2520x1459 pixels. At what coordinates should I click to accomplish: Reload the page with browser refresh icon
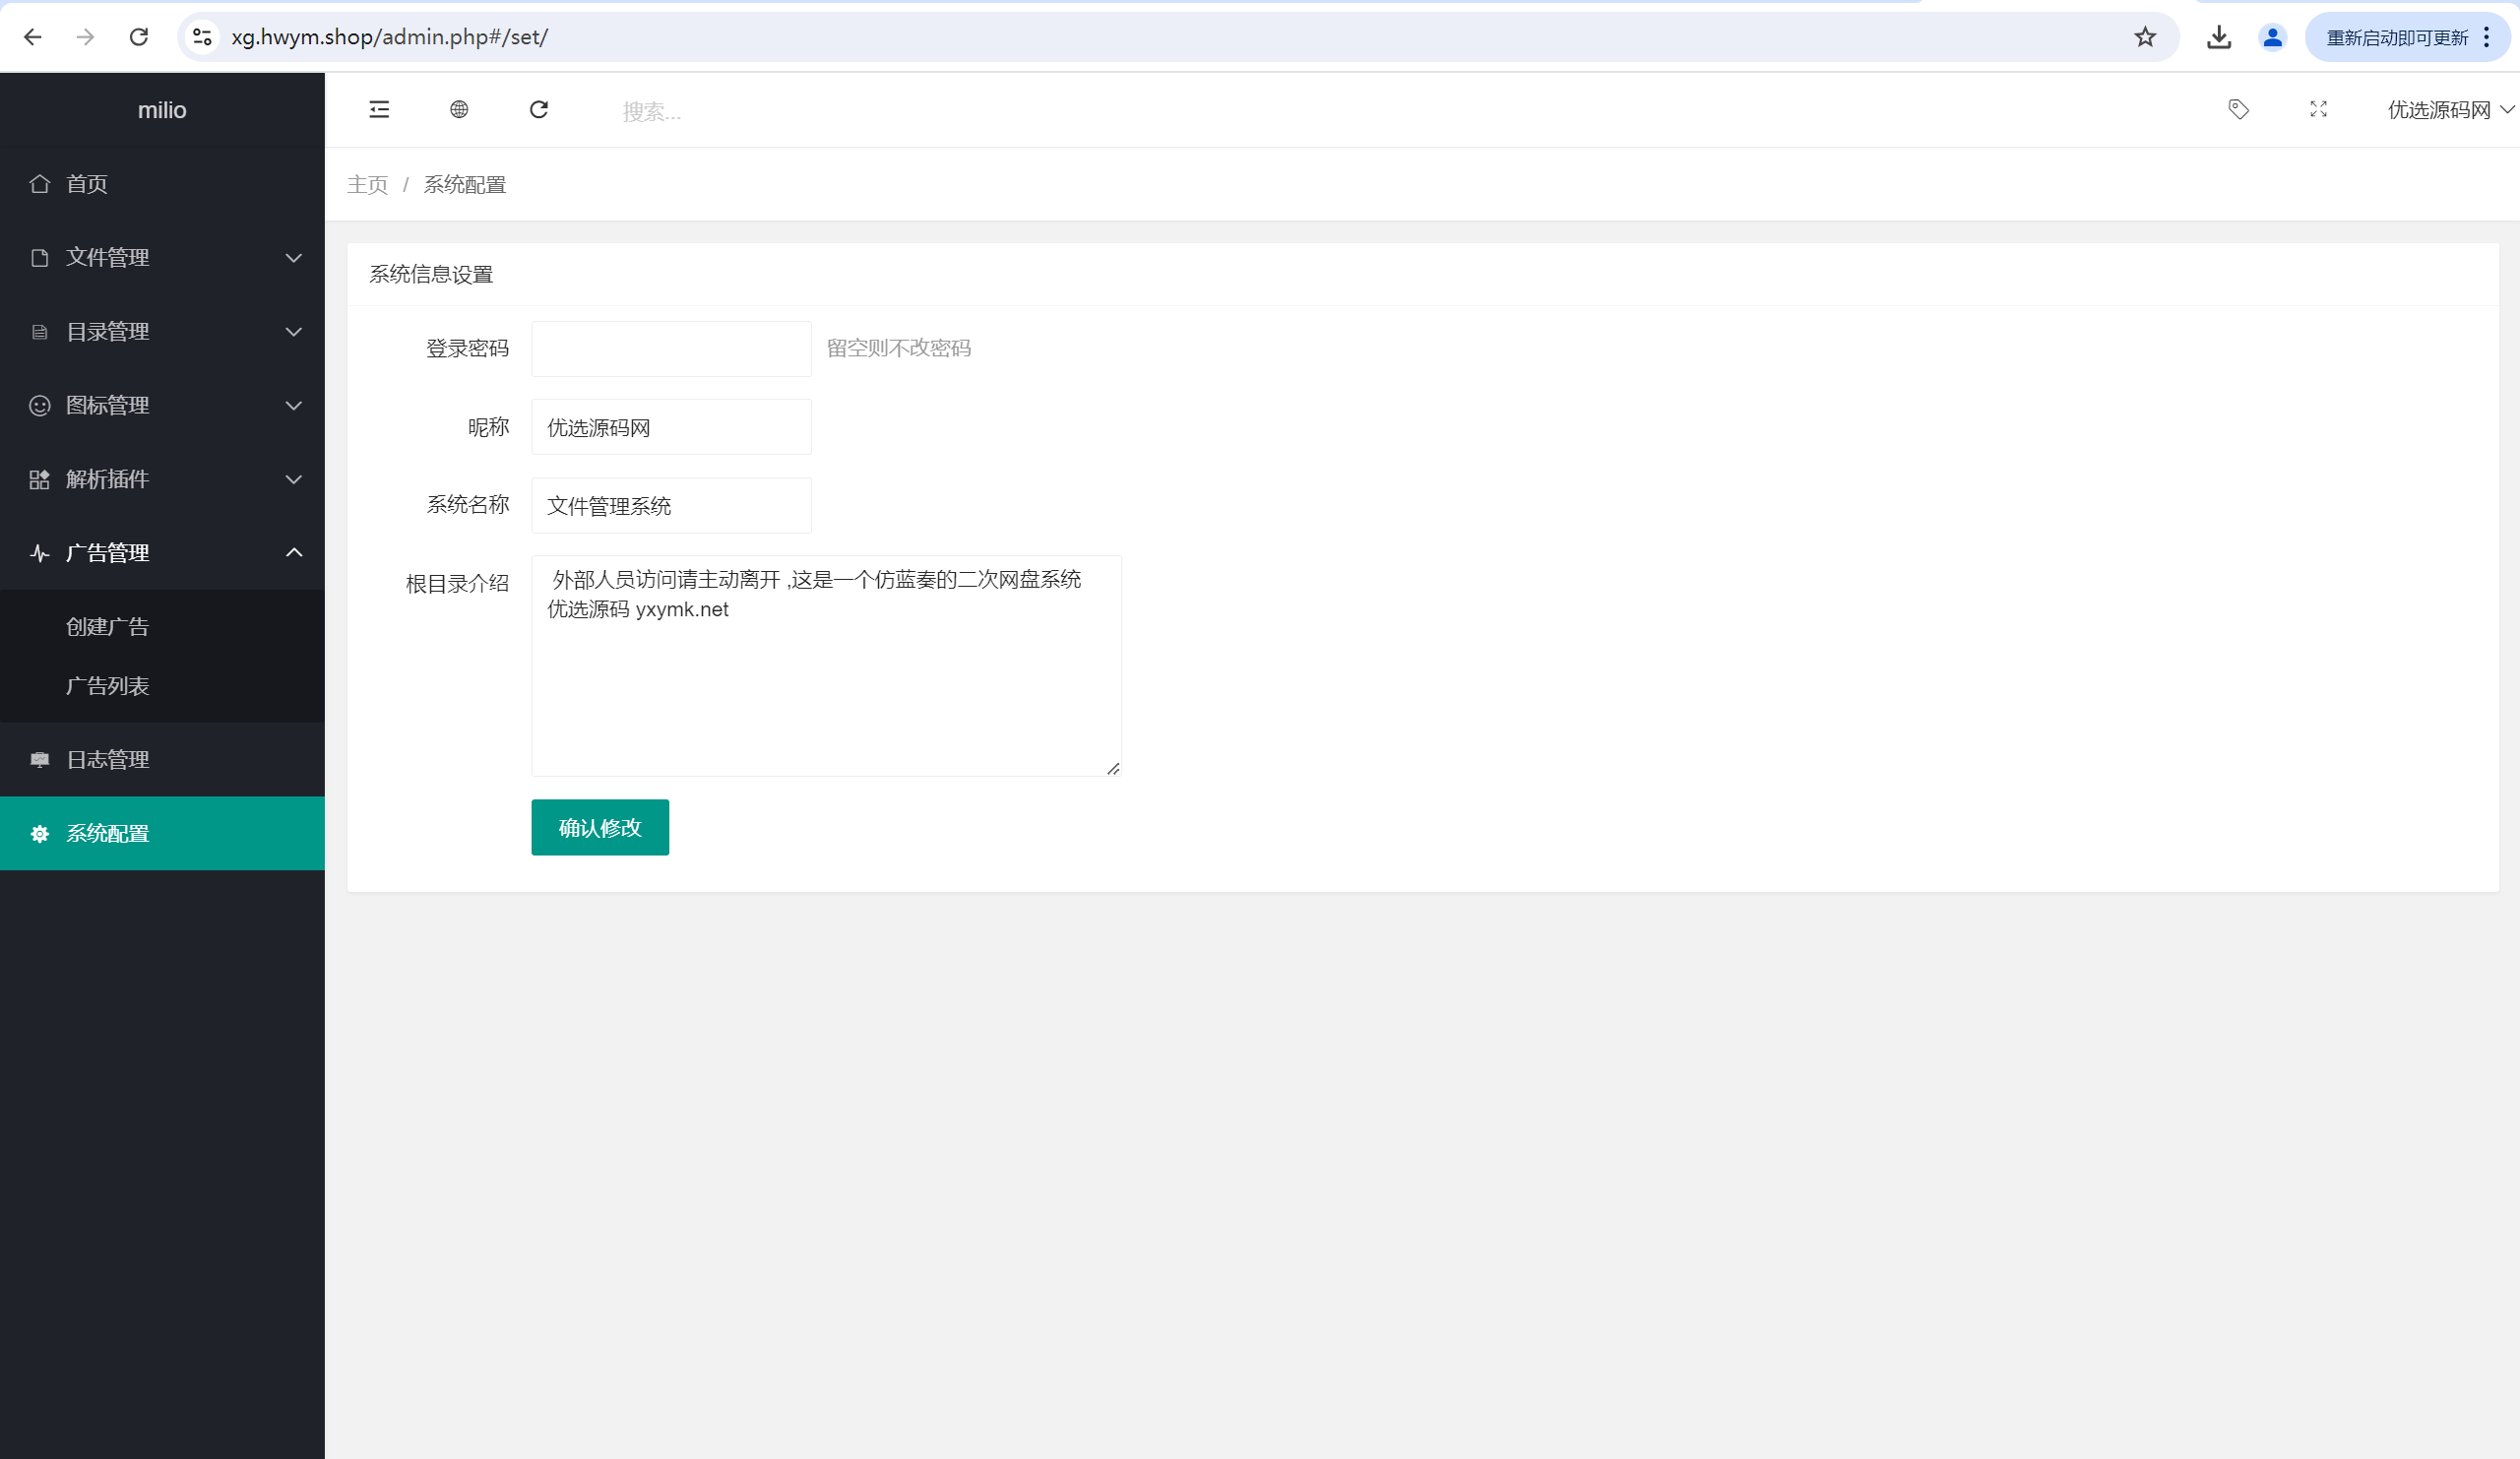coord(139,37)
